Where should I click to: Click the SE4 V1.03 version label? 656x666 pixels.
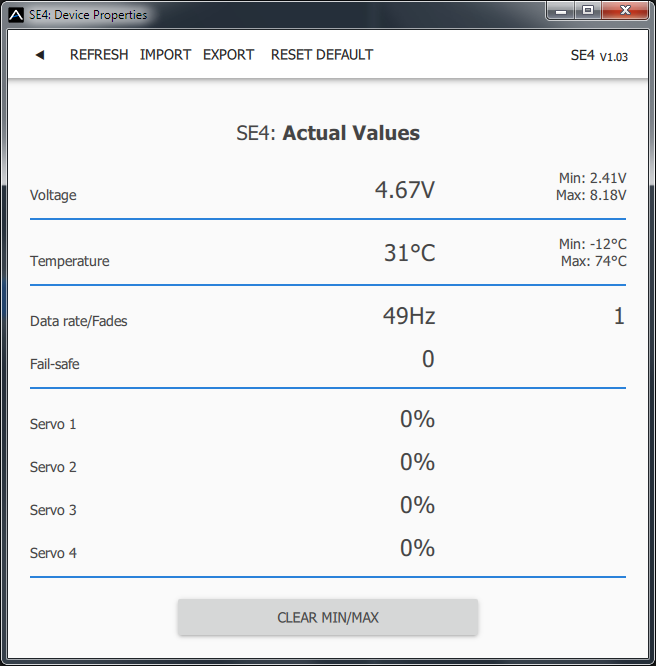tap(599, 56)
